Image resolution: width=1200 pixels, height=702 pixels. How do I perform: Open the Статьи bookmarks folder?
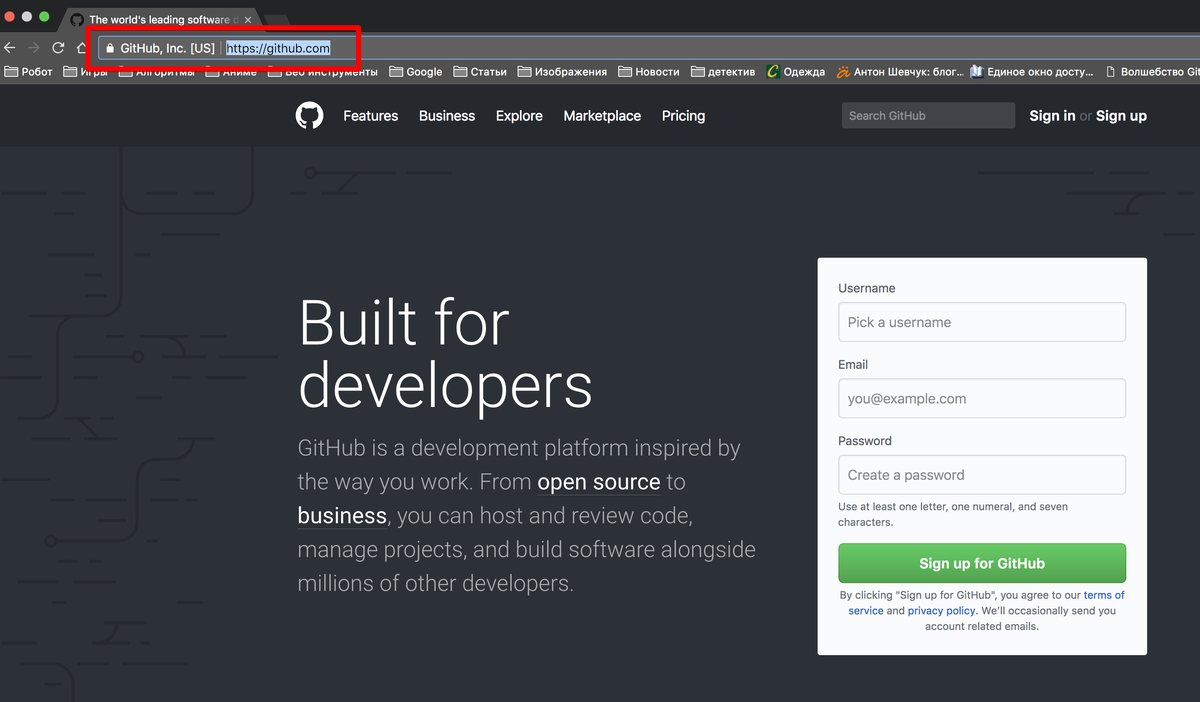(x=480, y=72)
